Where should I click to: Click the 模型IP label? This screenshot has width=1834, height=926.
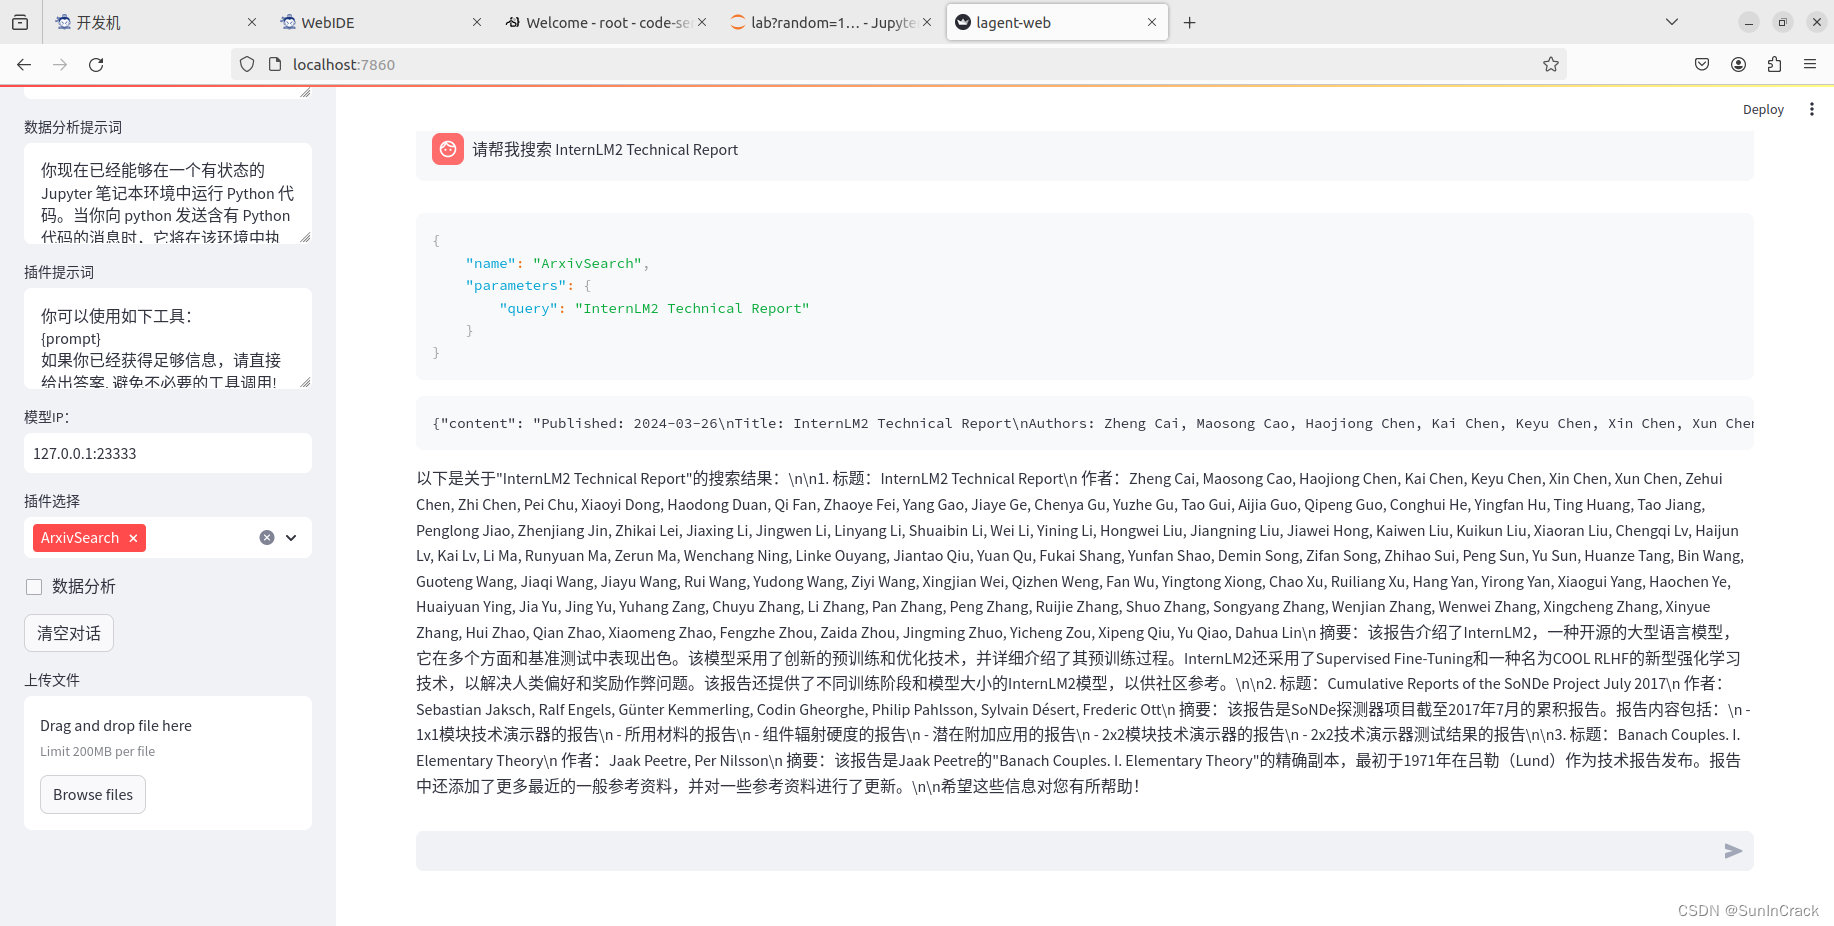coord(47,417)
